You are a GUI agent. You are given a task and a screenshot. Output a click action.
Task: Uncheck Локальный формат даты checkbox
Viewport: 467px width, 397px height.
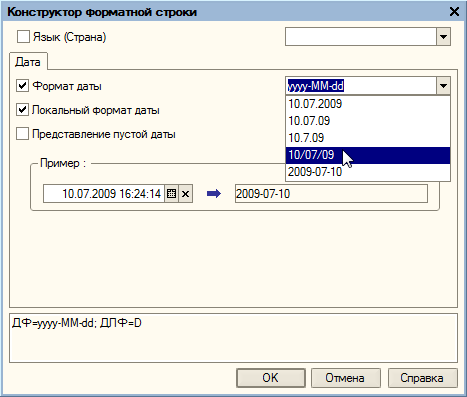point(22,110)
